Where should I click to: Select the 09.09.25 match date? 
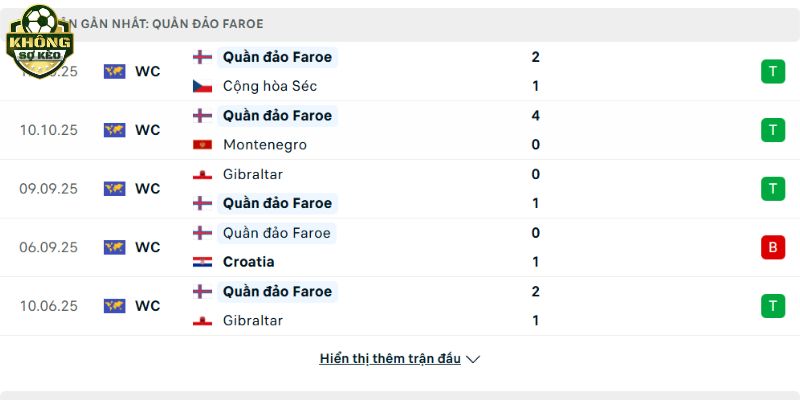click(48, 188)
